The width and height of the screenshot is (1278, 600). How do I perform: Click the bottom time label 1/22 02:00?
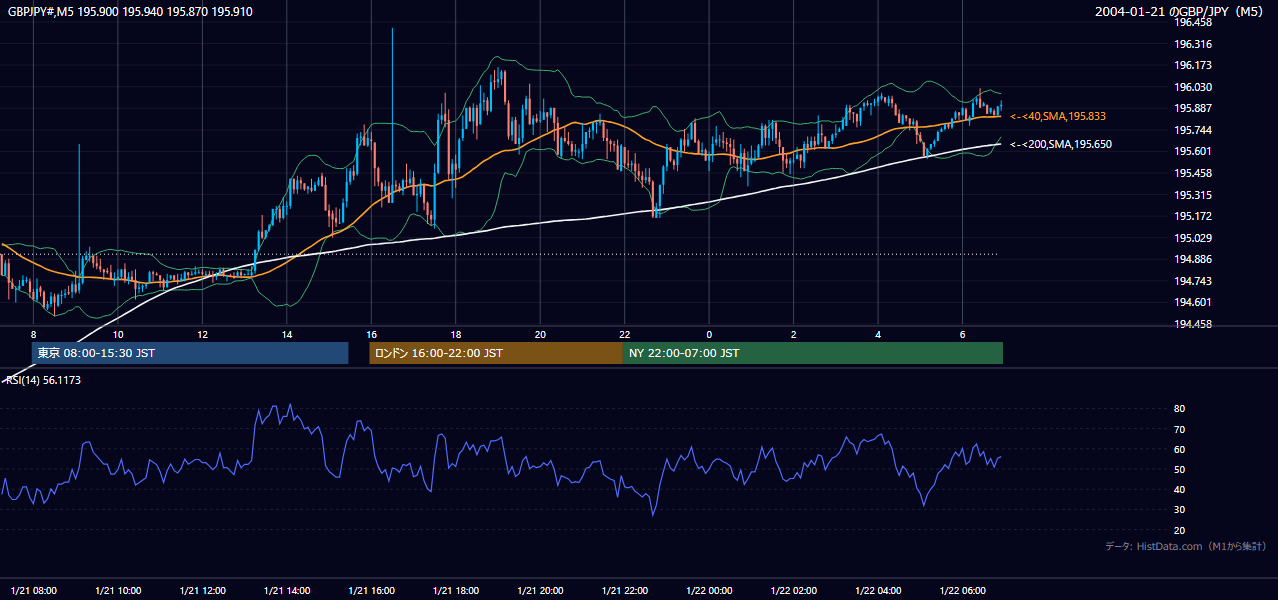pyautogui.click(x=794, y=591)
